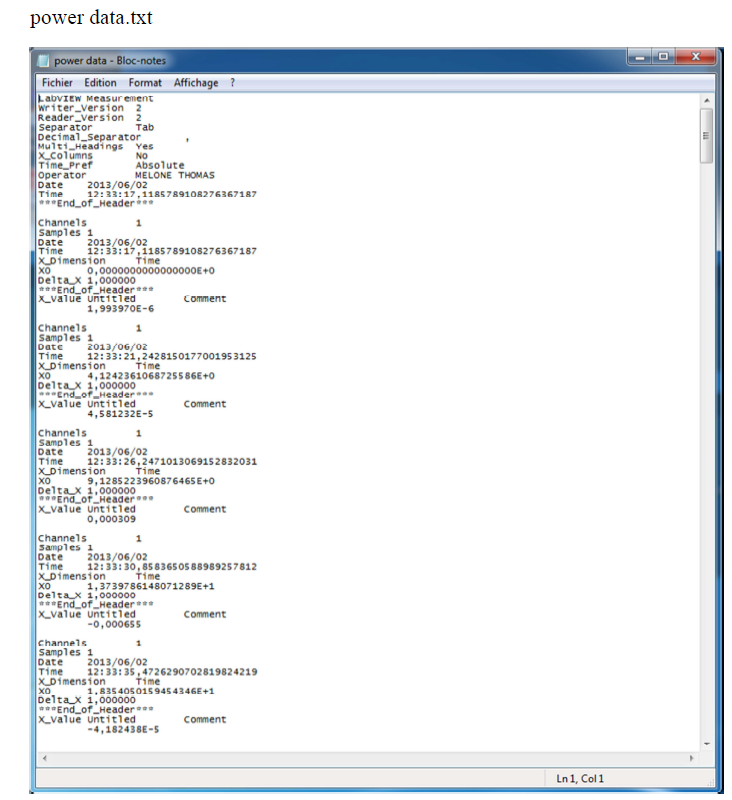Image resolution: width=732 pixels, height=800 pixels.
Task: Click the X0 value '1,8354050159454346E+1'
Action: [151, 691]
